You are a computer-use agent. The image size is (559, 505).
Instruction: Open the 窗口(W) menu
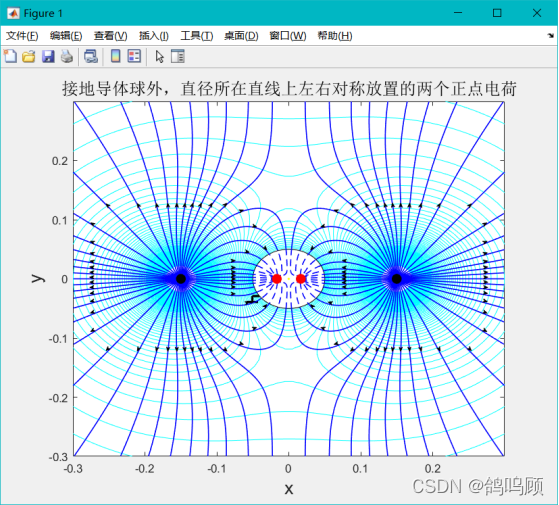click(x=288, y=36)
